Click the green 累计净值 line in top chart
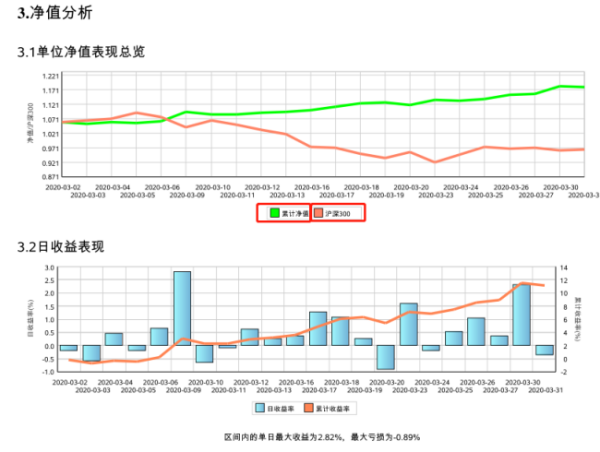 pos(400,103)
